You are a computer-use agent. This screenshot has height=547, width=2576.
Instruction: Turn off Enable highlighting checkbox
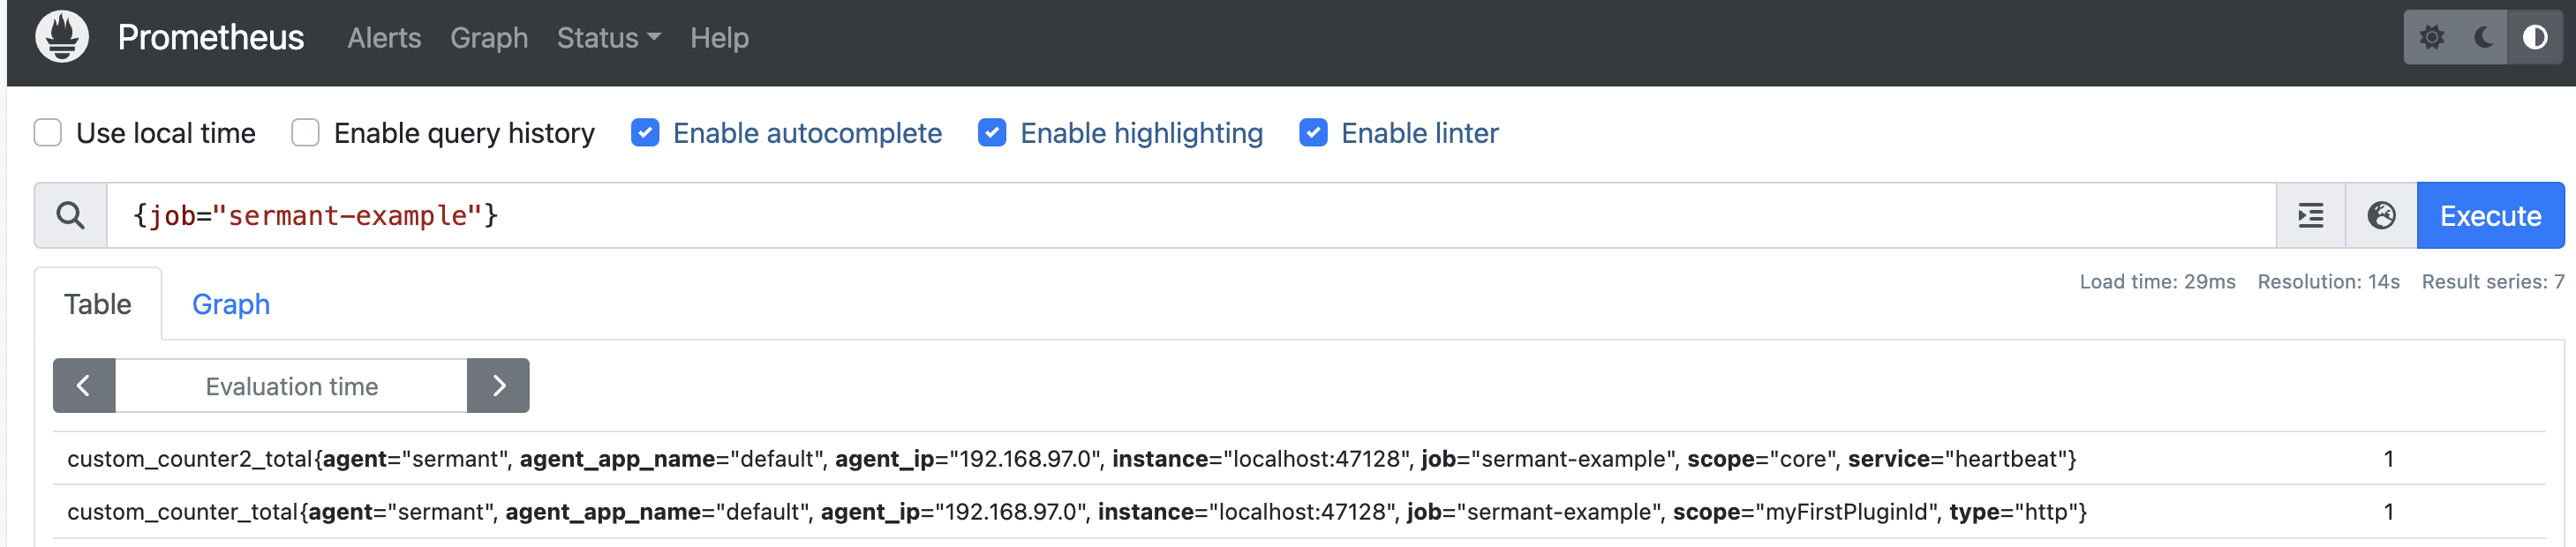pos(992,133)
